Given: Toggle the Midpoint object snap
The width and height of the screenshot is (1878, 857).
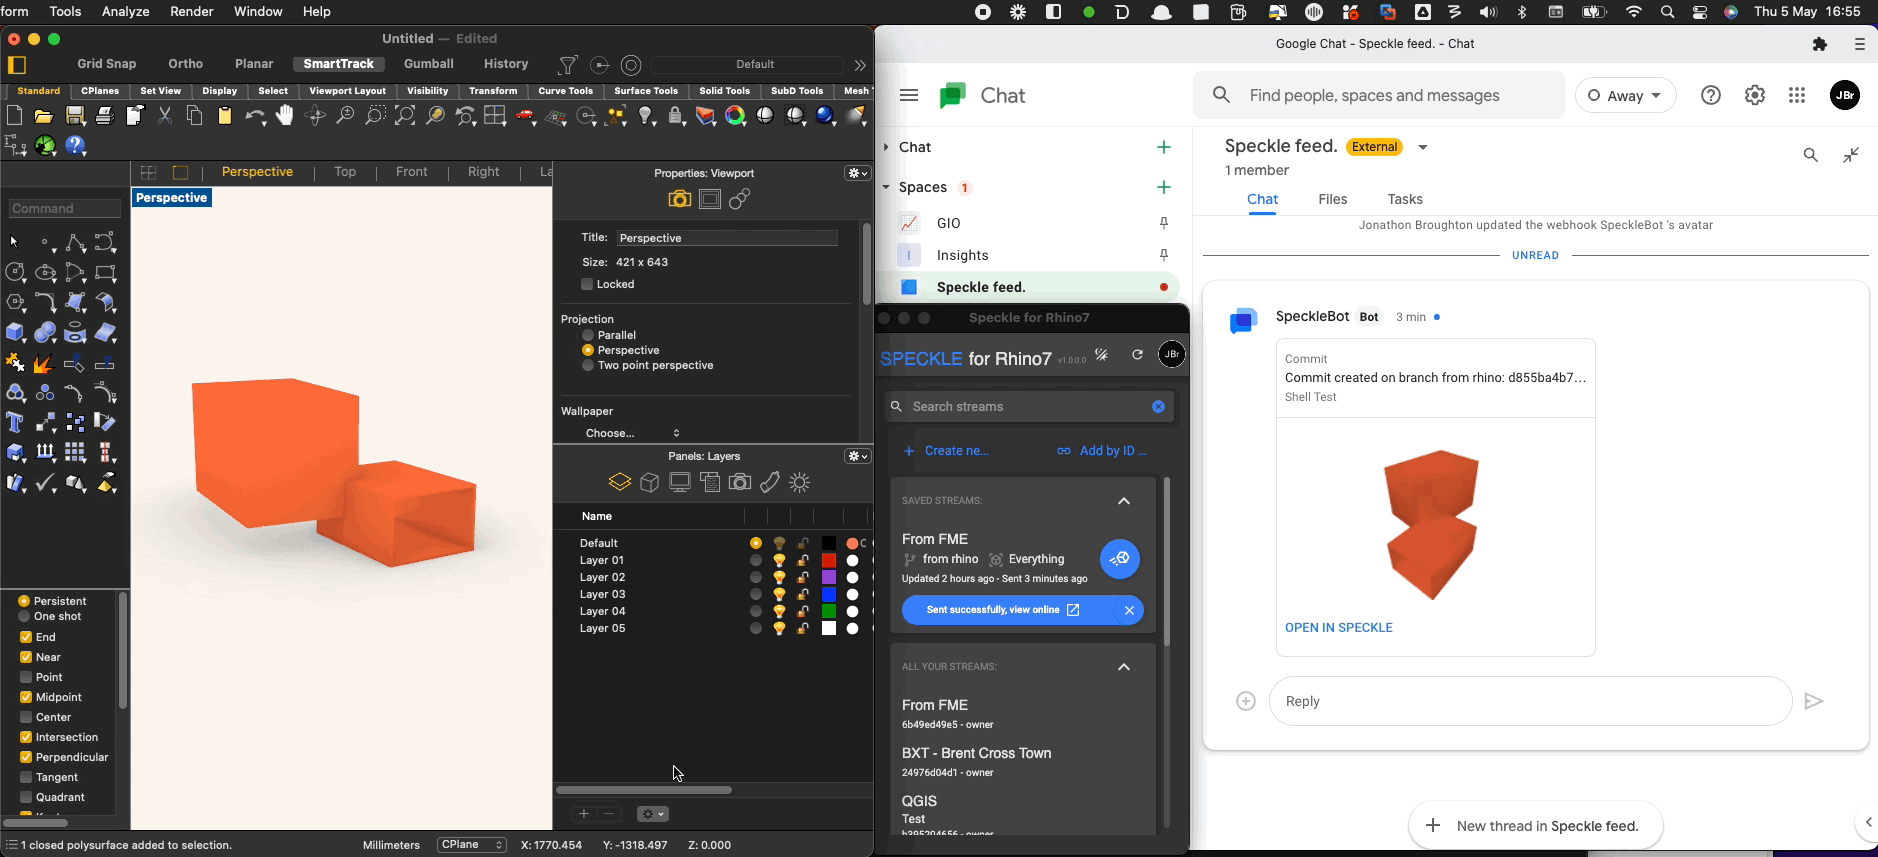Looking at the screenshot, I should point(26,697).
